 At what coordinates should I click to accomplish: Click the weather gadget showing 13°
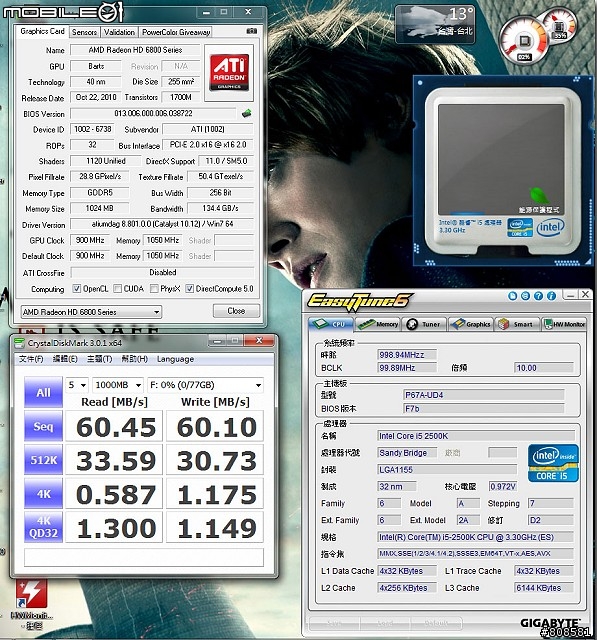point(435,24)
